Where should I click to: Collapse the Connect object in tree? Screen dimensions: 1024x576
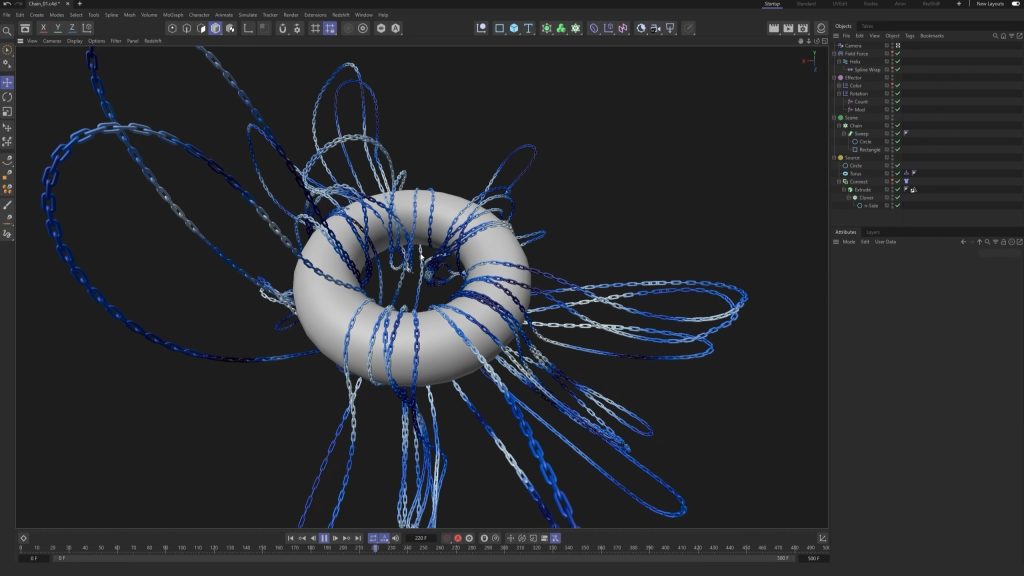pyautogui.click(x=839, y=182)
